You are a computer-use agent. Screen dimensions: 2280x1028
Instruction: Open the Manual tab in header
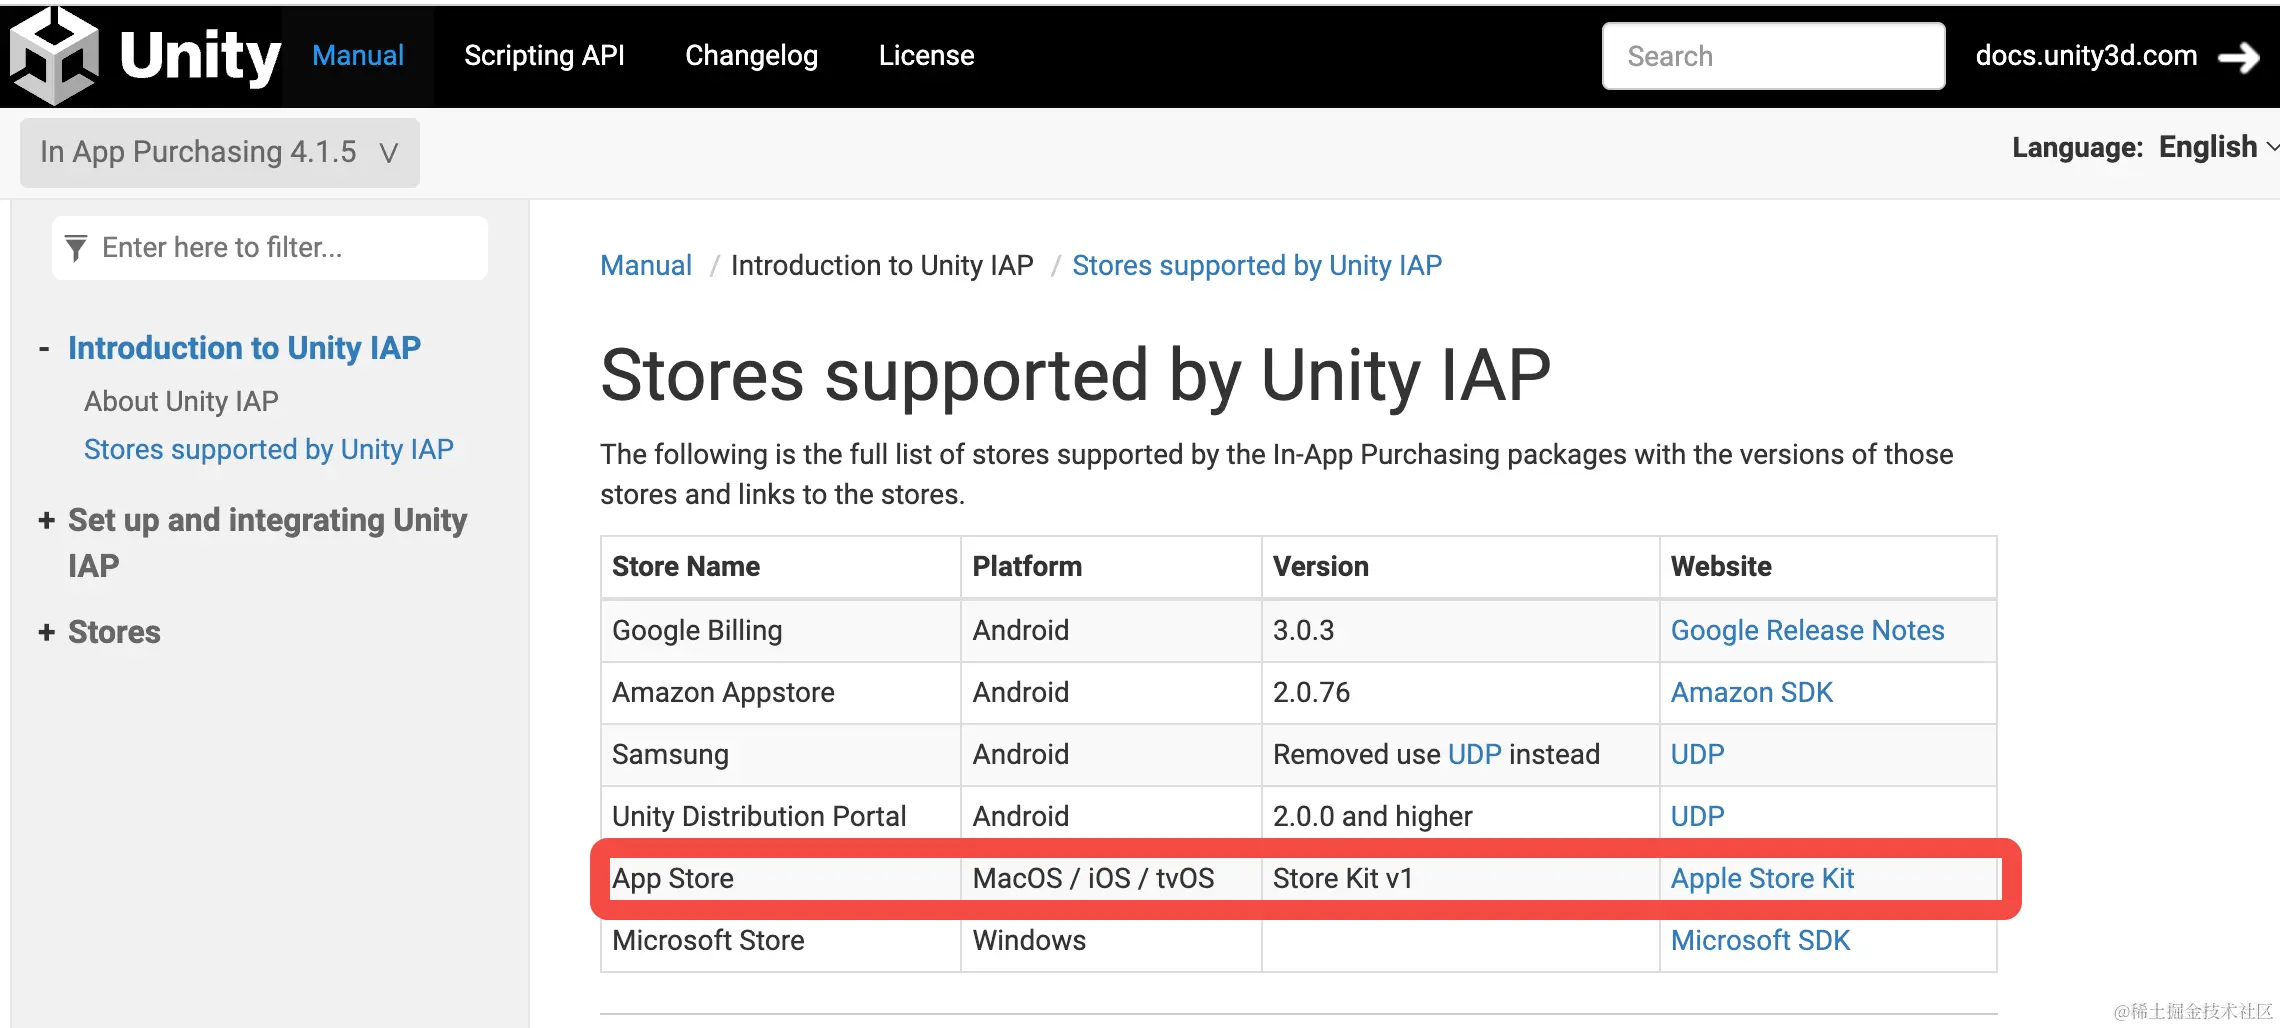[x=358, y=56]
